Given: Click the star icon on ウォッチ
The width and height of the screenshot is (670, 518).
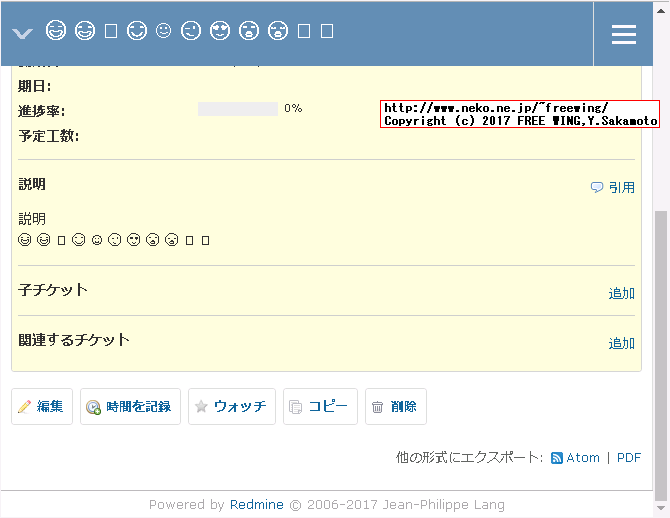Looking at the screenshot, I should click(x=201, y=406).
